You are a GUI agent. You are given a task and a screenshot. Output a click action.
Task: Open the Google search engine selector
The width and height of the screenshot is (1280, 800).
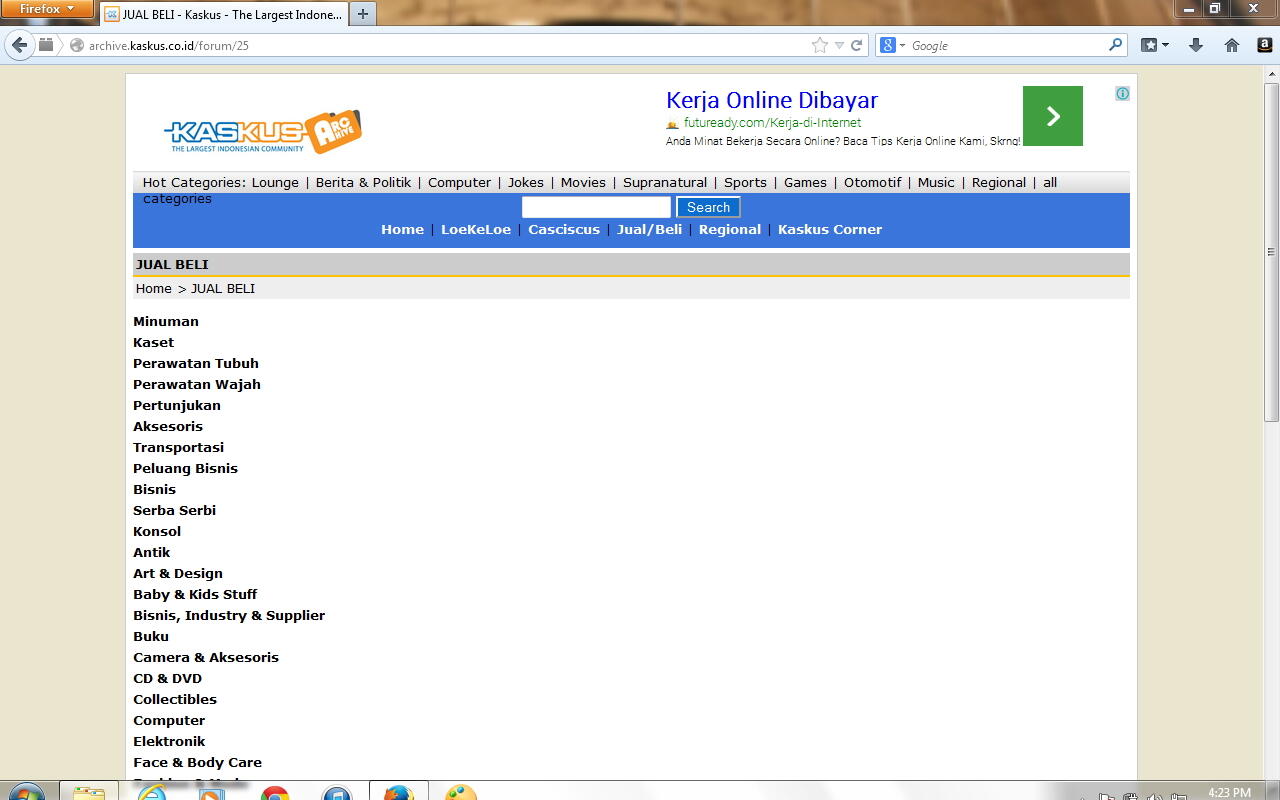[892, 45]
